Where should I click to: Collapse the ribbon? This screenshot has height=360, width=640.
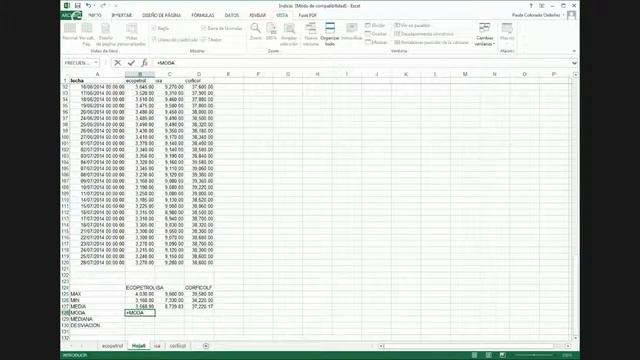click(x=574, y=51)
